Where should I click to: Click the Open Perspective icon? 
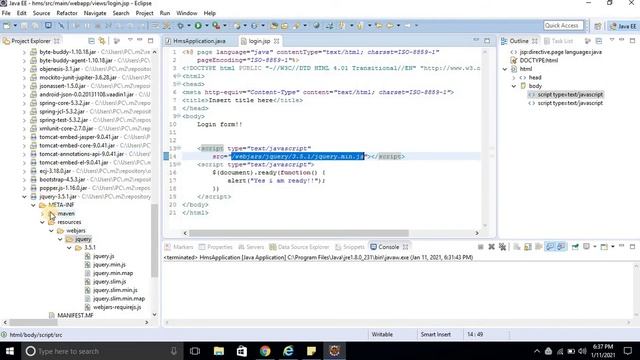(598, 26)
